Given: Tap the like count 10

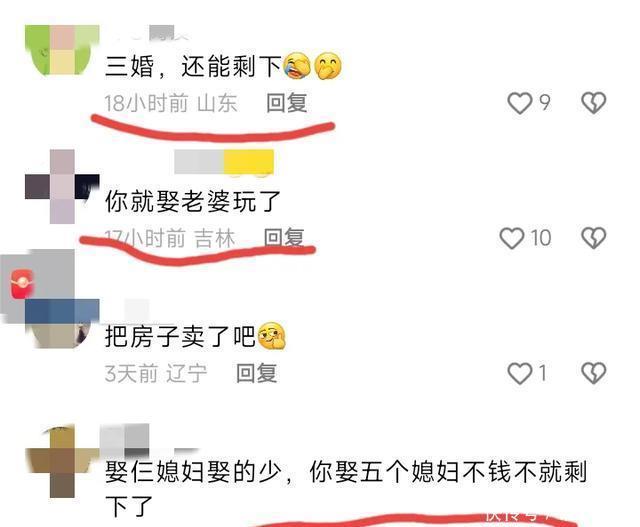Looking at the screenshot, I should (x=540, y=238).
